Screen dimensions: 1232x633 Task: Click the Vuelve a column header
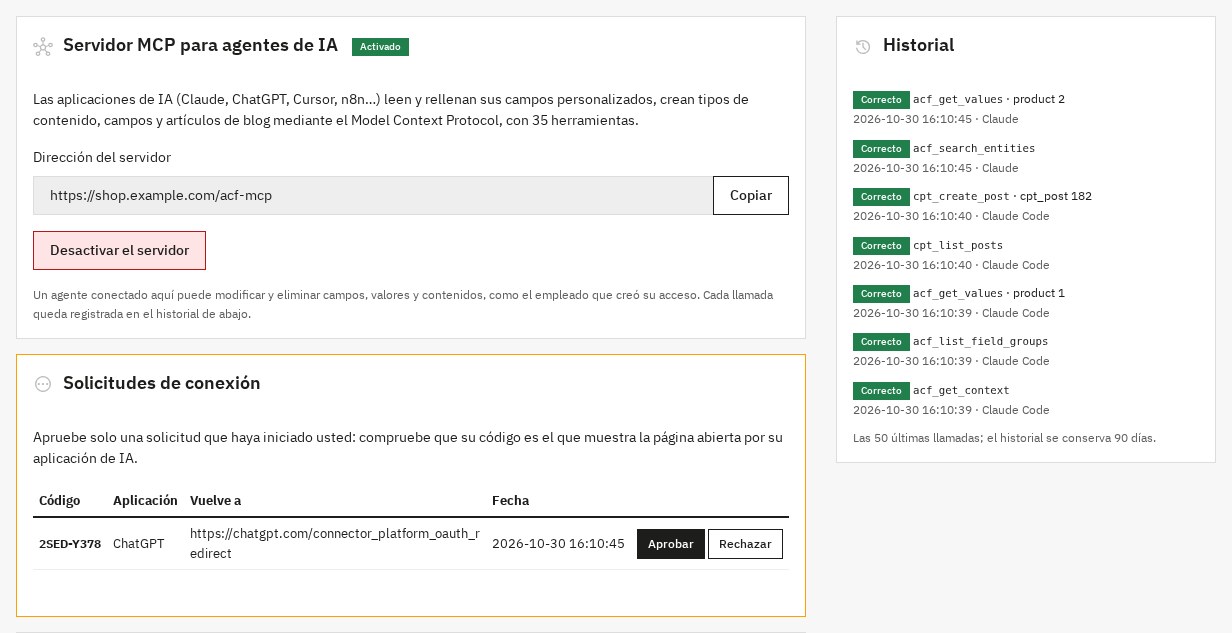pos(215,500)
